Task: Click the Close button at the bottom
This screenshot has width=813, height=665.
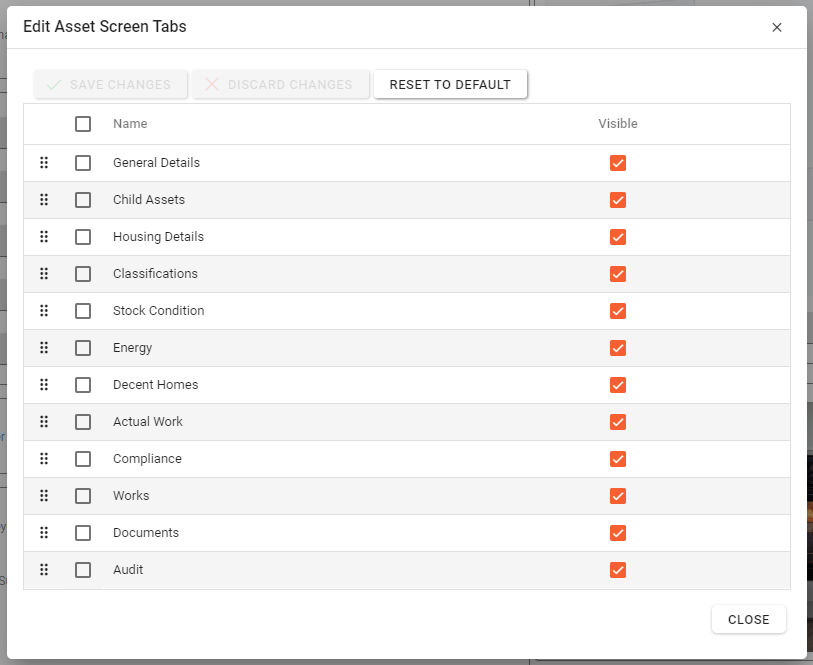Action: 748,620
